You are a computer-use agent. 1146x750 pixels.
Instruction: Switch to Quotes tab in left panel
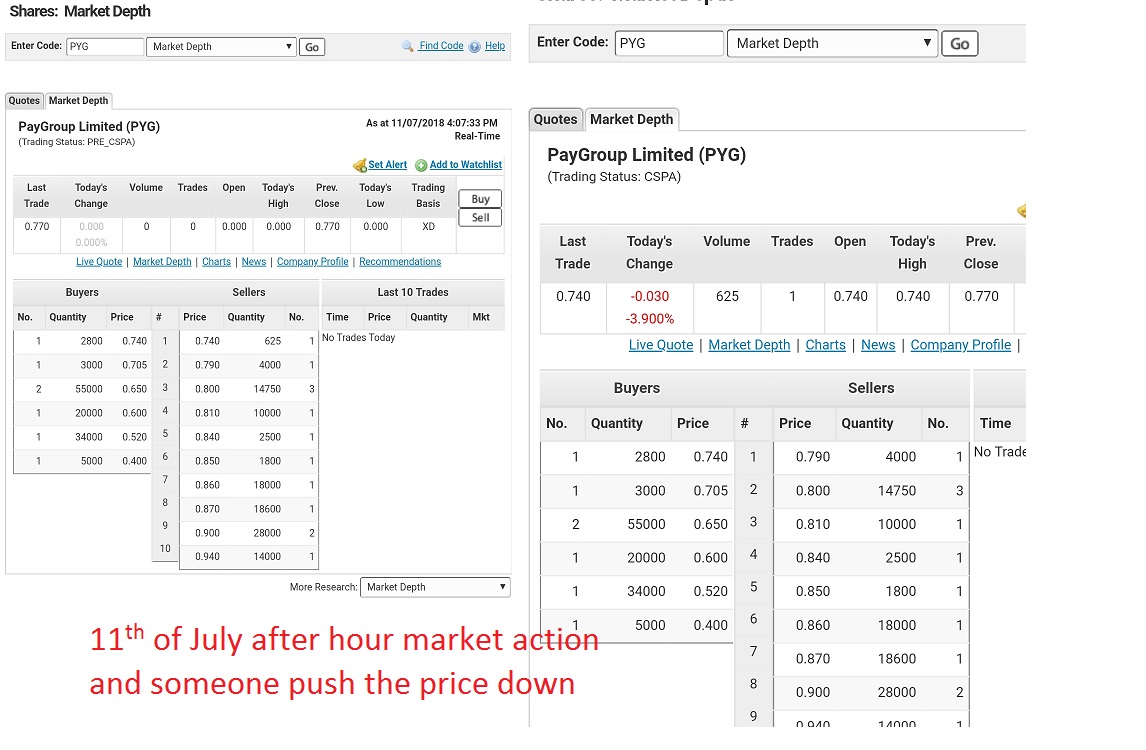click(x=24, y=101)
